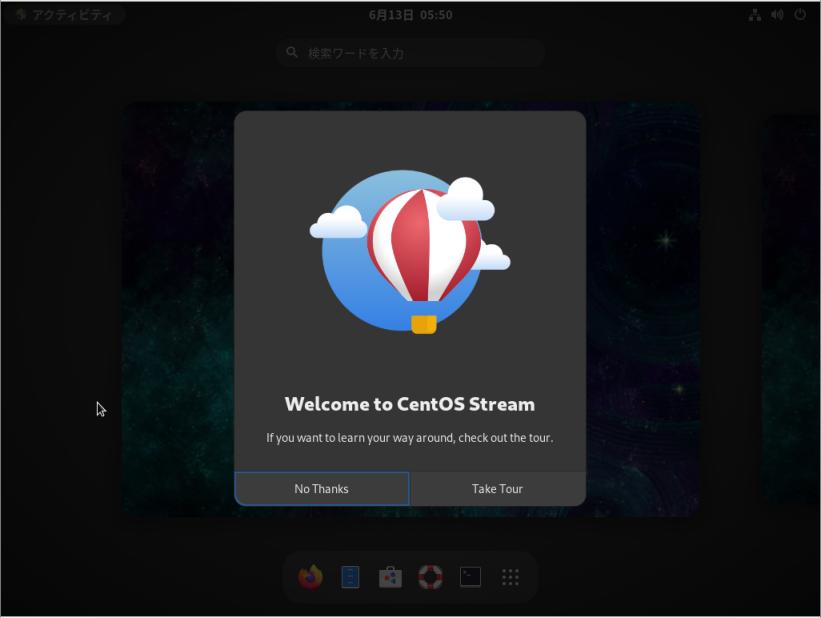Click the Welcome to CentOS Stream heading

[x=410, y=404]
